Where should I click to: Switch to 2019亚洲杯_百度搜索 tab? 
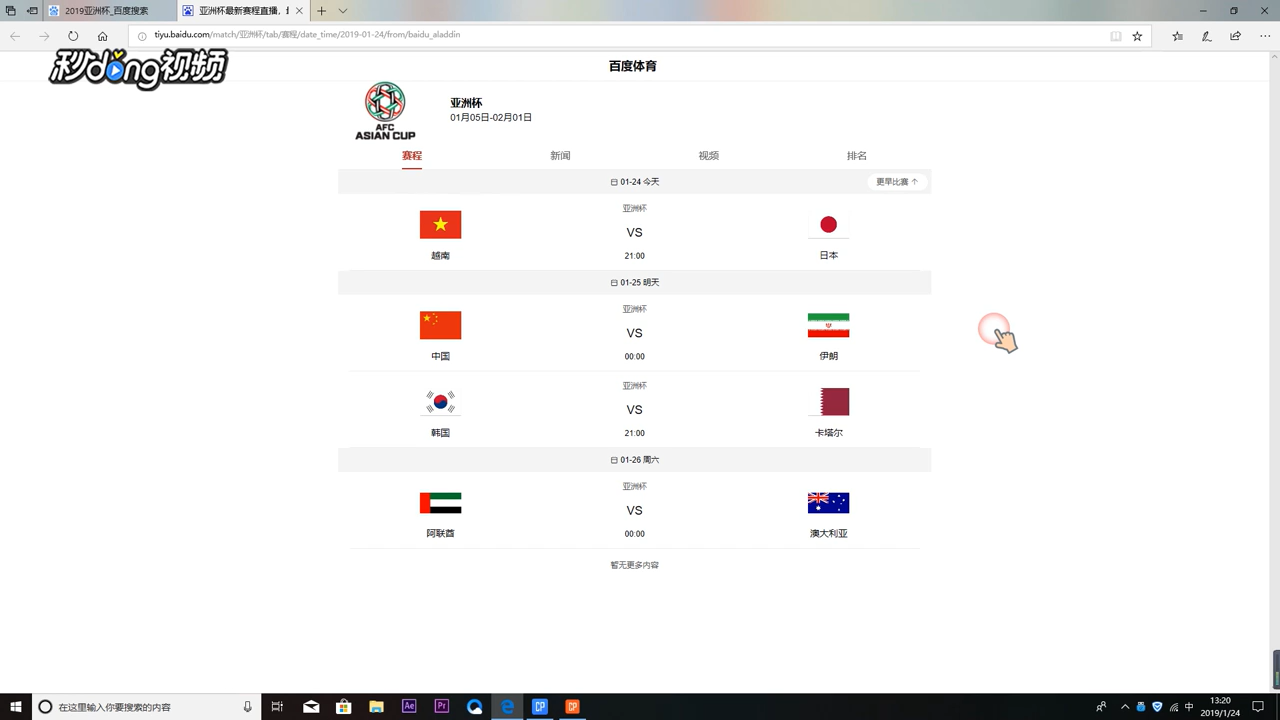click(x=110, y=11)
